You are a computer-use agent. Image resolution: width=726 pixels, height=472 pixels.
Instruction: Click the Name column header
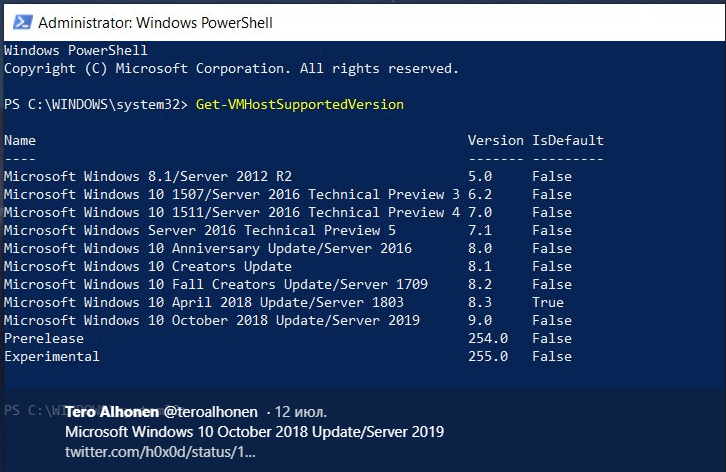pyautogui.click(x=20, y=140)
